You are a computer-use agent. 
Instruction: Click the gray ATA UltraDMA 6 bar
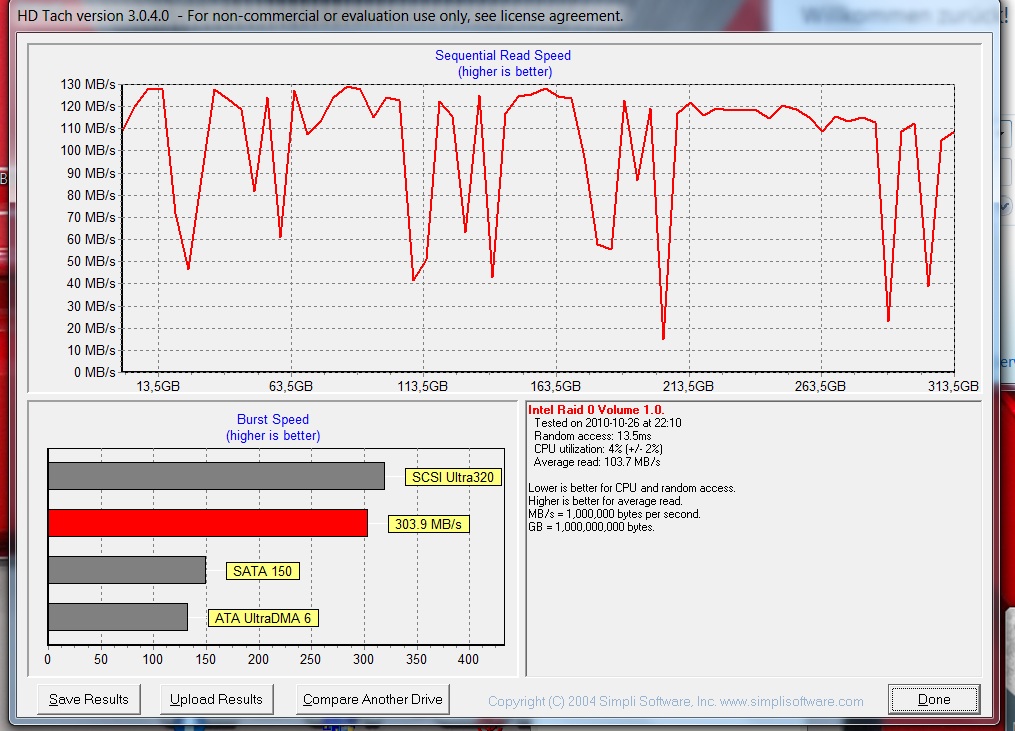click(x=118, y=617)
